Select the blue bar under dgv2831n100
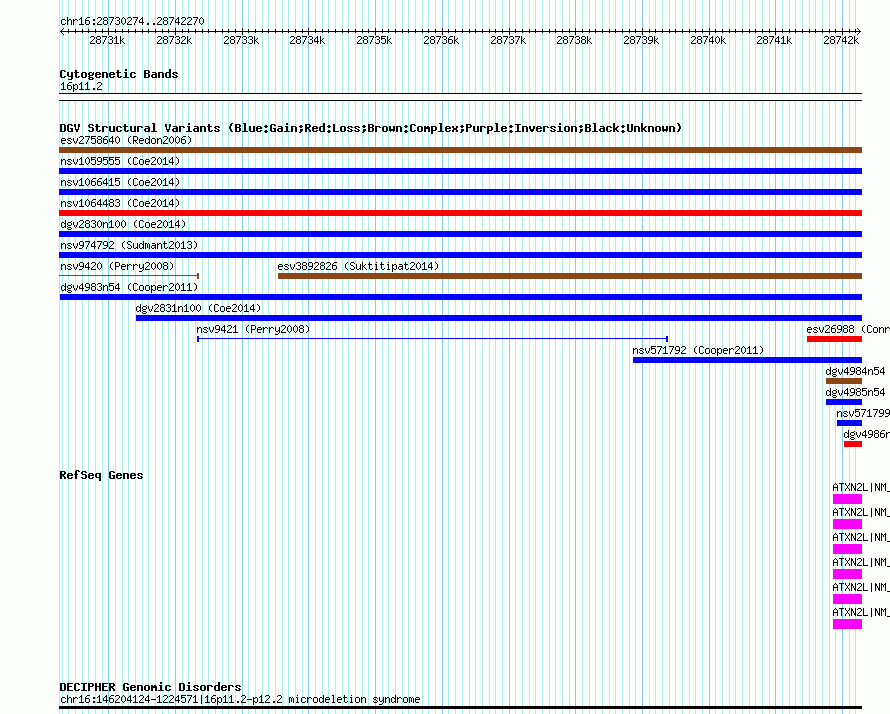This screenshot has height=714, width=890. pyautogui.click(x=499, y=318)
